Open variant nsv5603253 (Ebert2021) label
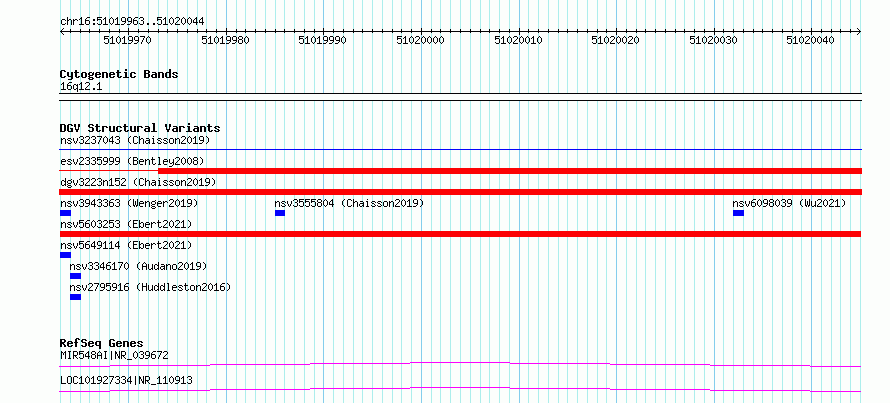 [126, 224]
